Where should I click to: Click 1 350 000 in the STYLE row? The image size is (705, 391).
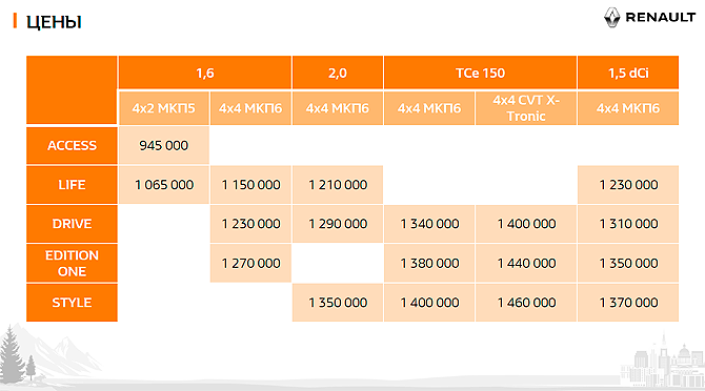point(338,302)
